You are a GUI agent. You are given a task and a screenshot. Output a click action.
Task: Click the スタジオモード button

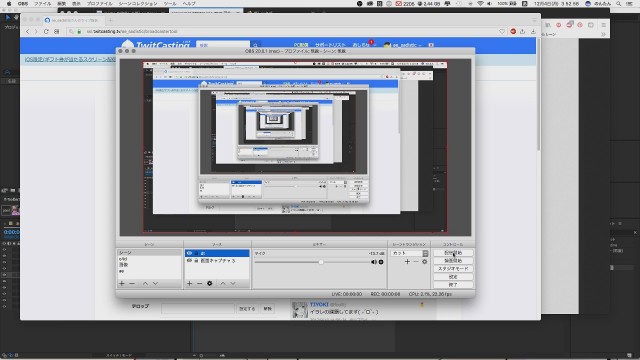click(453, 269)
